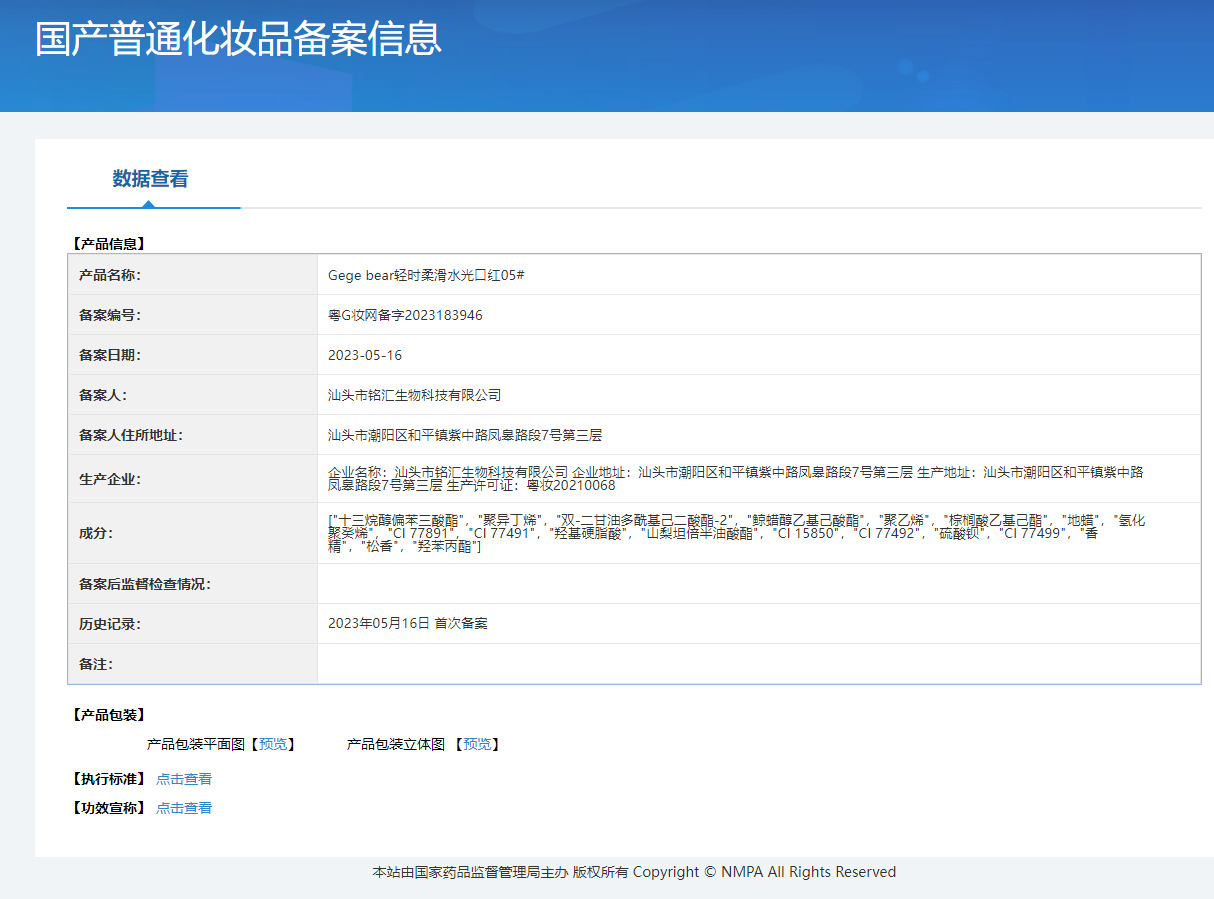Open the 产品包装立体图 预览 link
Image resolution: width=1214 pixels, height=899 pixels.
click(x=476, y=744)
